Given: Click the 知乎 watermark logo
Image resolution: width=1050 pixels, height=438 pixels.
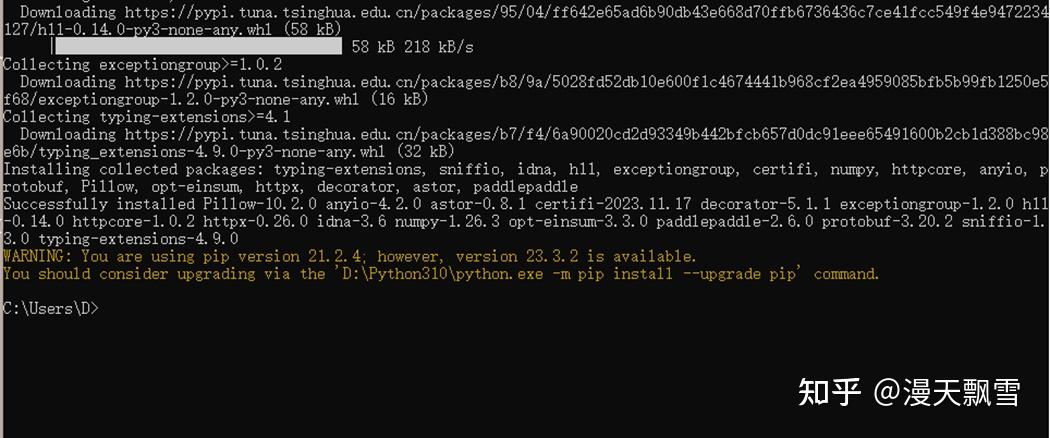Looking at the screenshot, I should point(830,393).
